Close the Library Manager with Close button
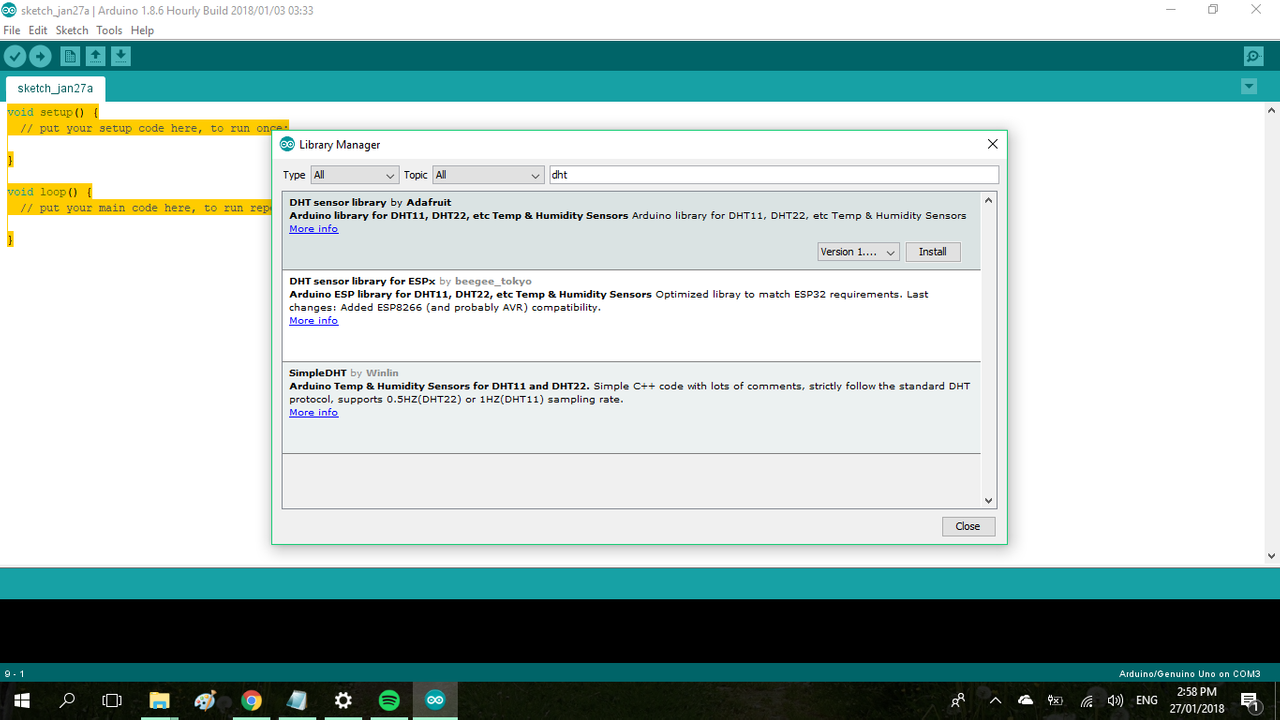Viewport: 1280px width, 720px height. pyautogui.click(x=968, y=526)
